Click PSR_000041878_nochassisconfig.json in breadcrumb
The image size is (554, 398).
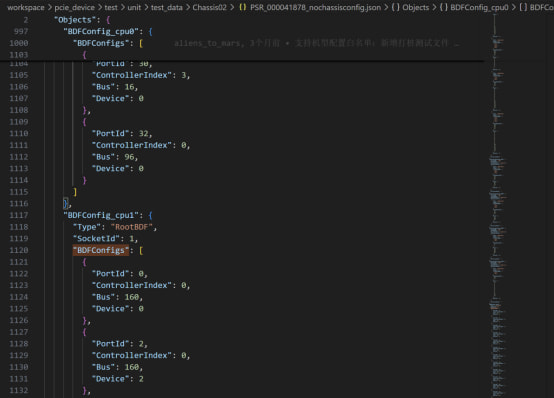(x=316, y=7)
